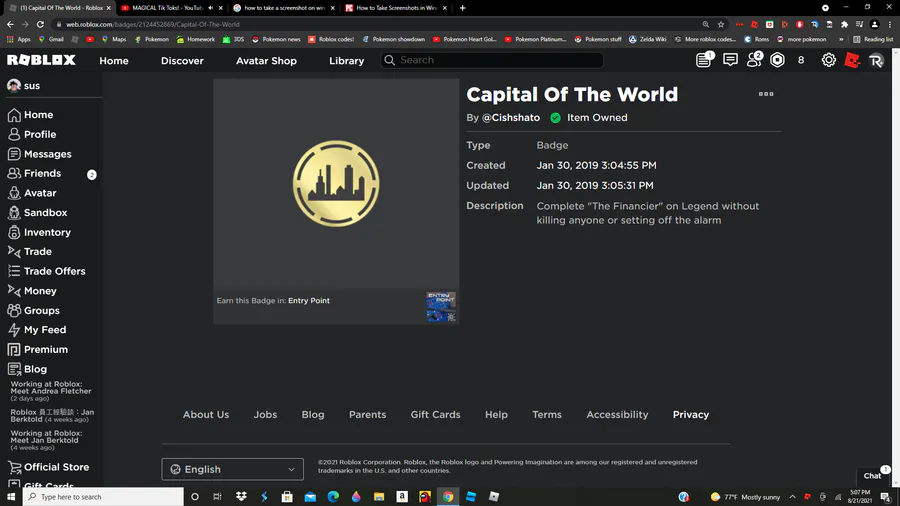Screen dimensions: 900x506
Task: Switch to the how to take a screenshot tab
Action: coord(284,8)
